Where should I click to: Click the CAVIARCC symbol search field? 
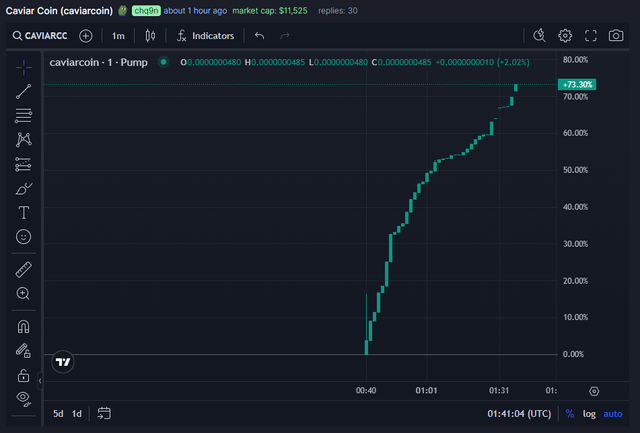pyautogui.click(x=43, y=36)
